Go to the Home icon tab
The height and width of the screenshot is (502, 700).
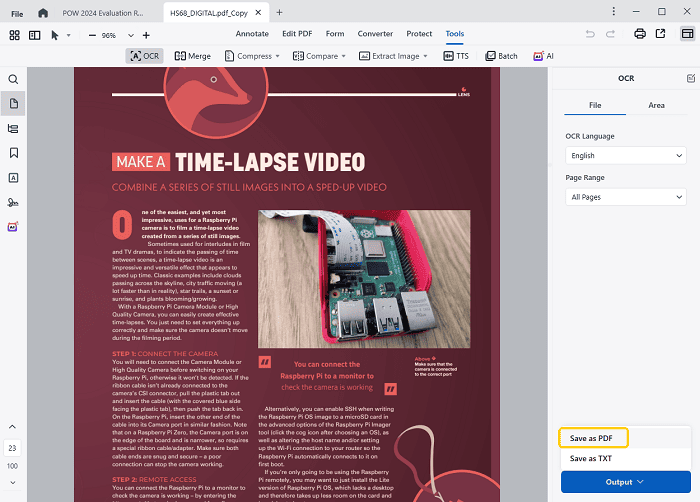click(x=42, y=12)
